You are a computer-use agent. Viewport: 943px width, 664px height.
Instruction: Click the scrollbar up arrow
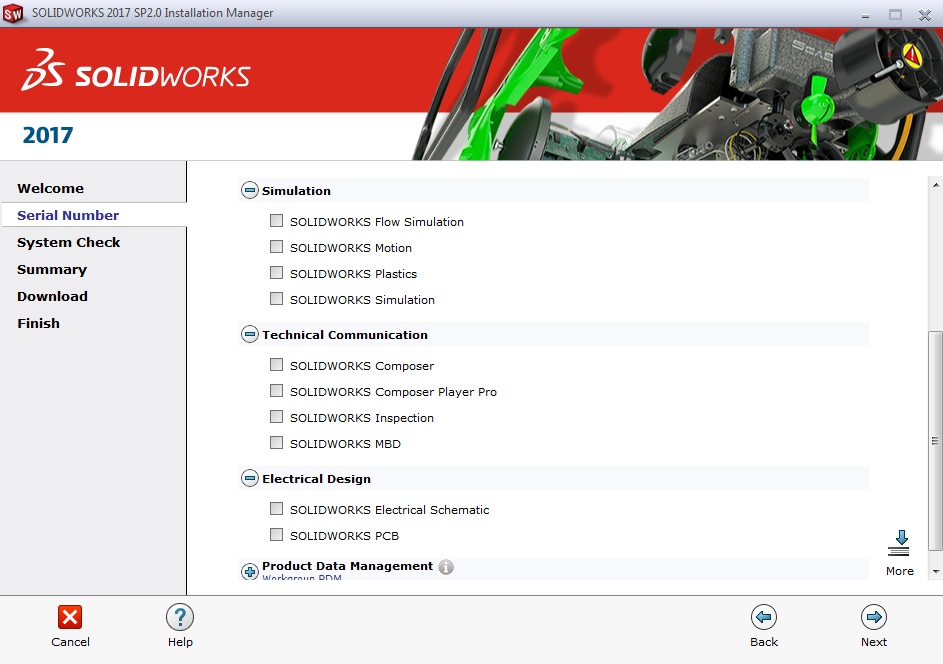pyautogui.click(x=936, y=185)
